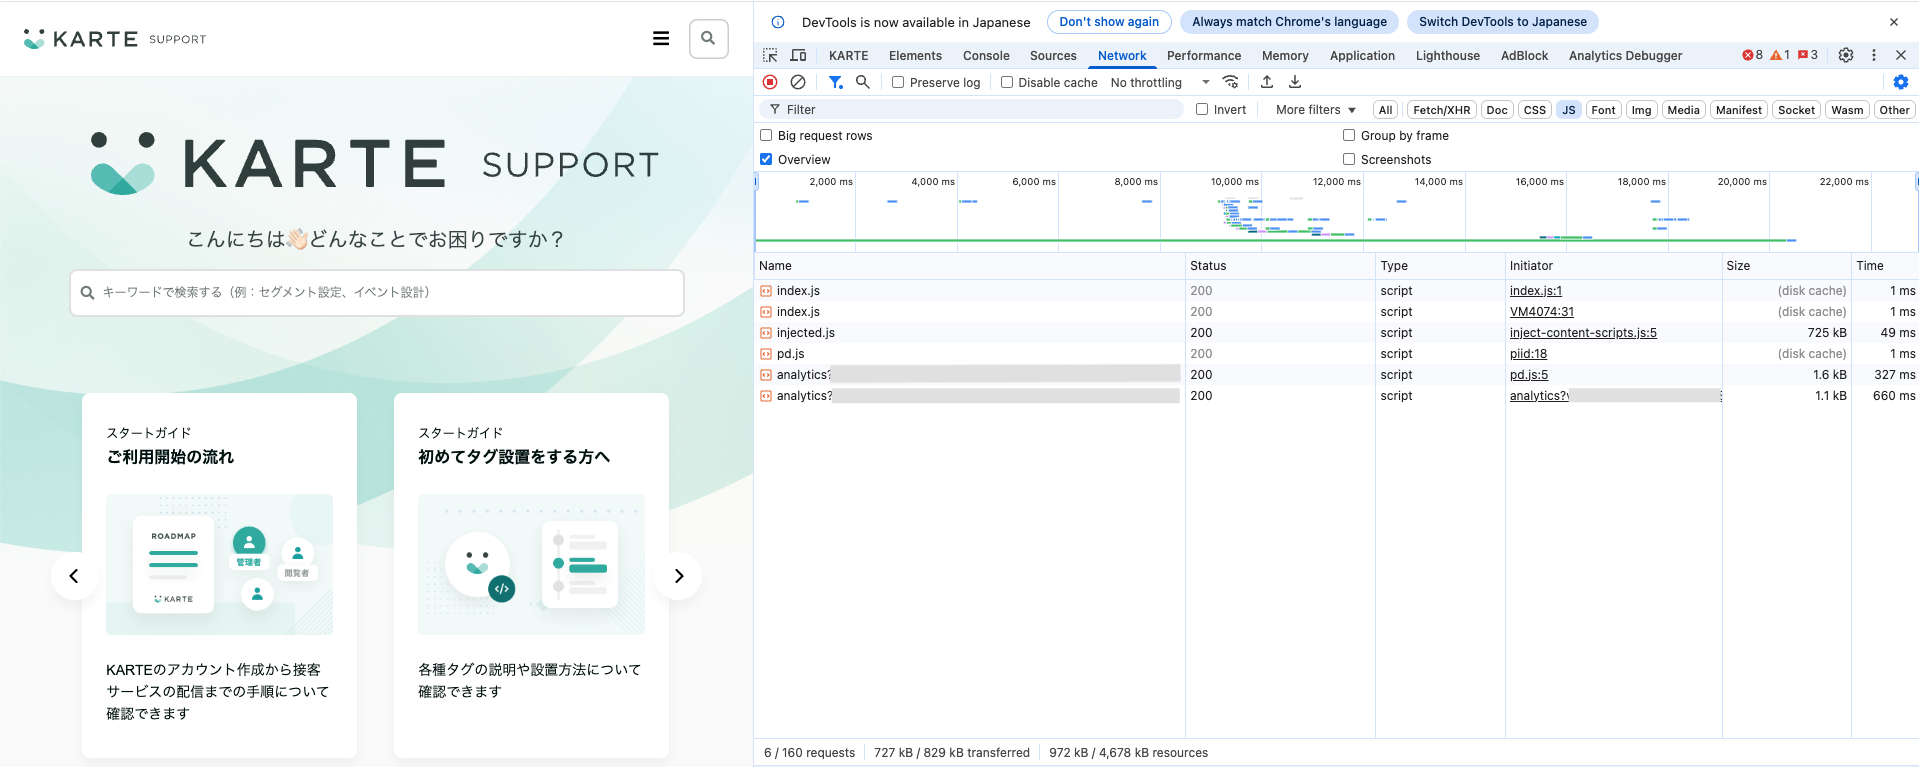The height and width of the screenshot is (767, 1919).
Task: Enable the Disable cache checkbox
Action: point(1007,83)
